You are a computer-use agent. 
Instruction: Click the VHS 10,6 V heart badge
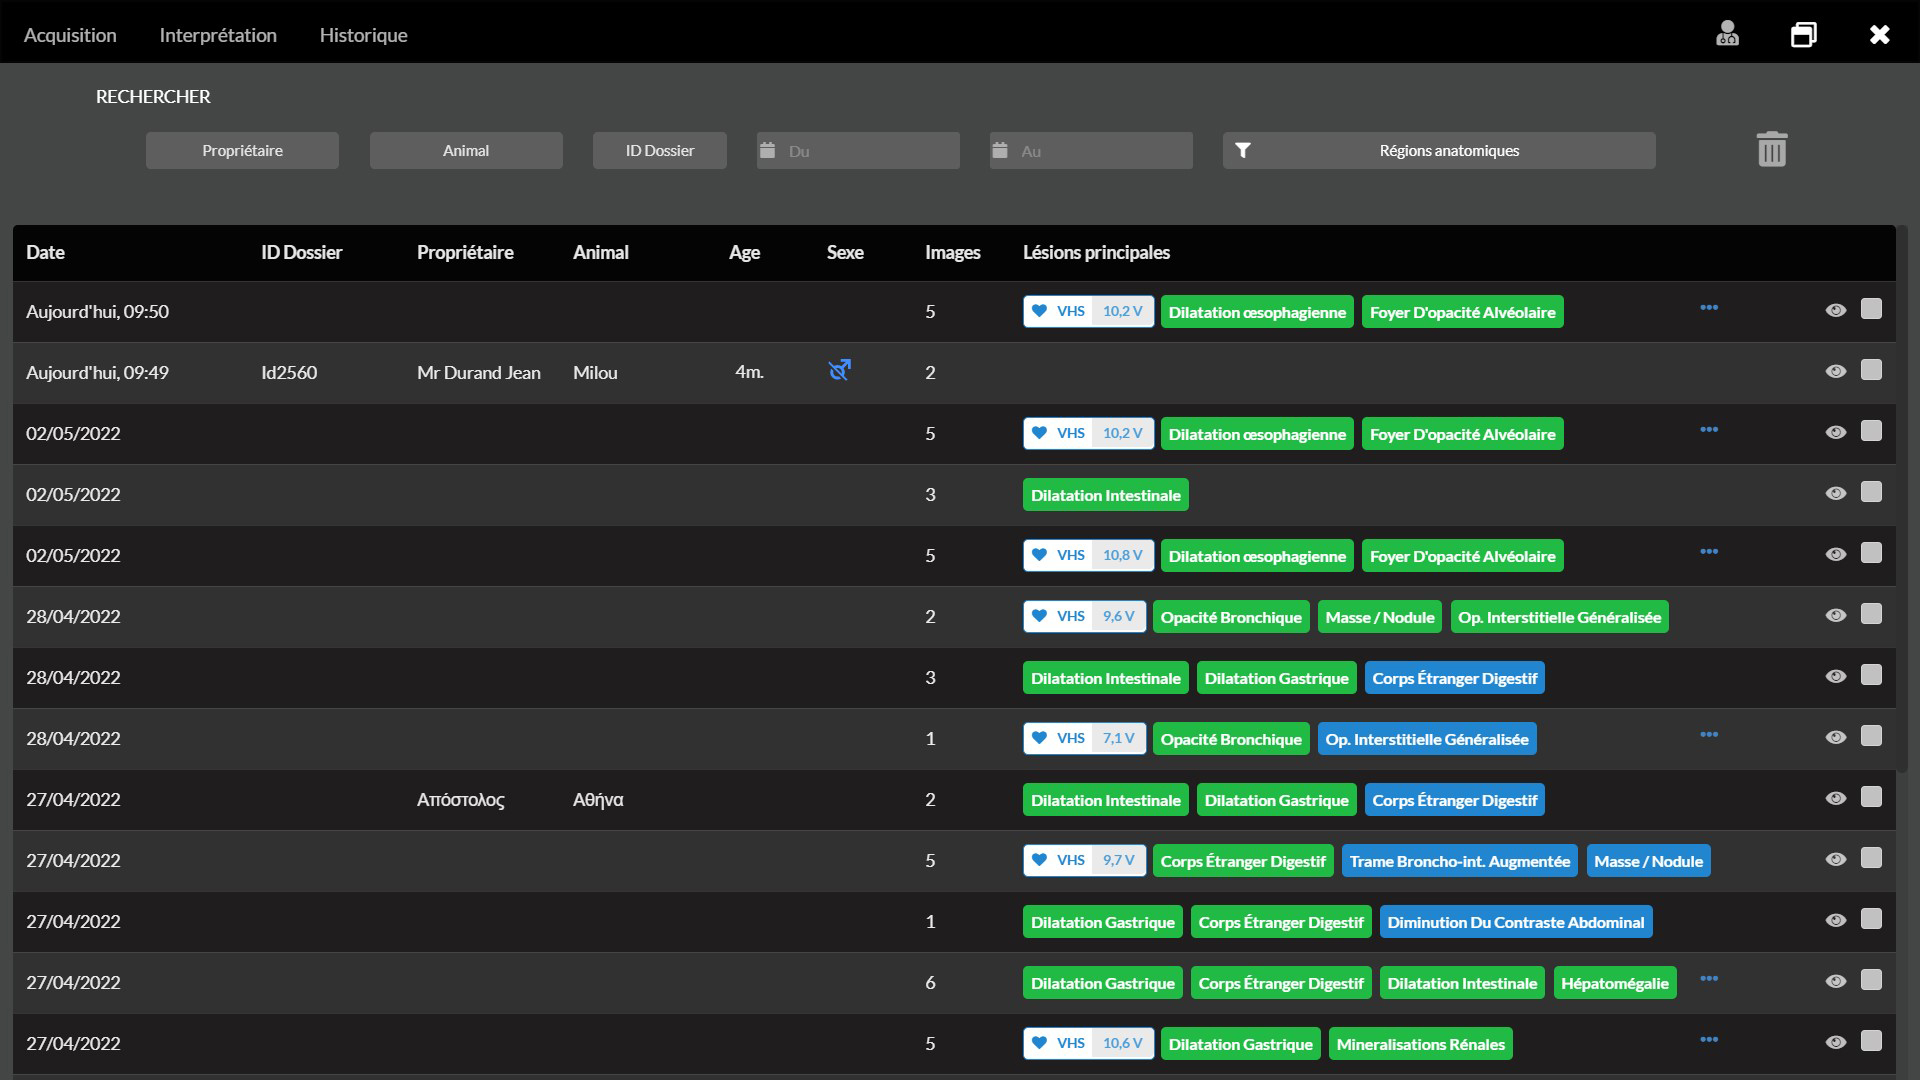[1088, 1043]
